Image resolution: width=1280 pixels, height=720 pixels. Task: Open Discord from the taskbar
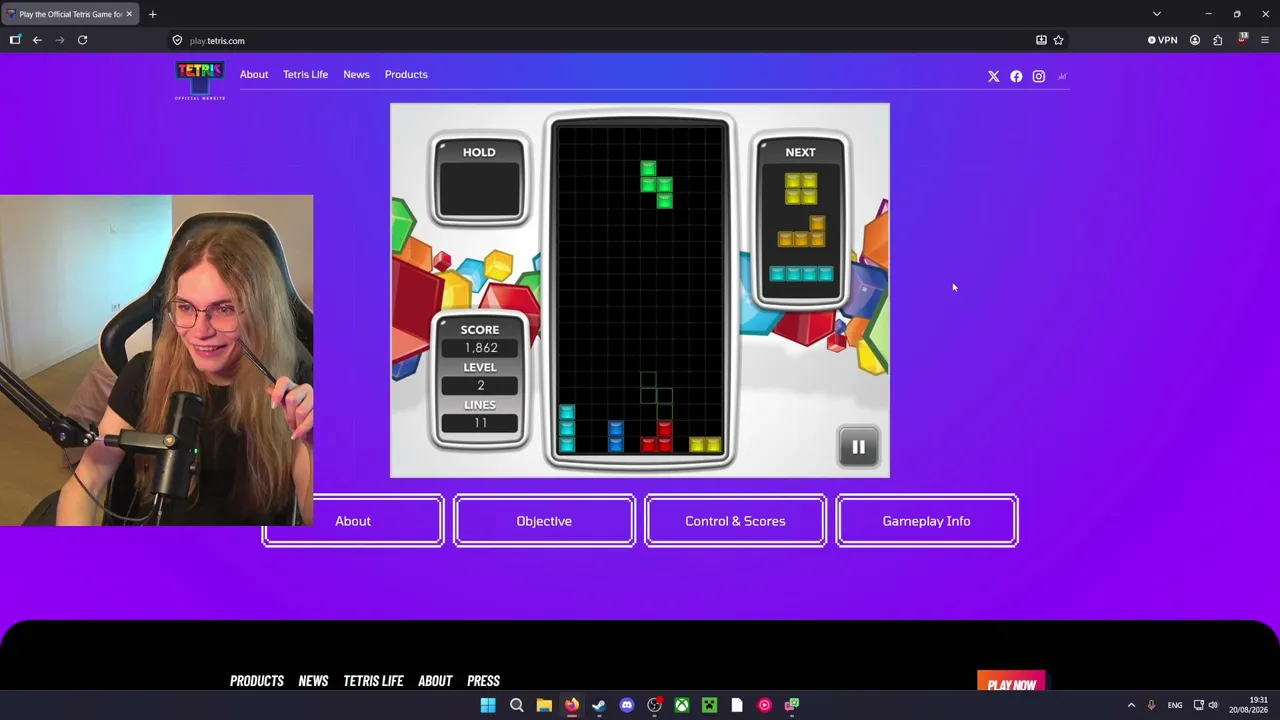point(627,705)
